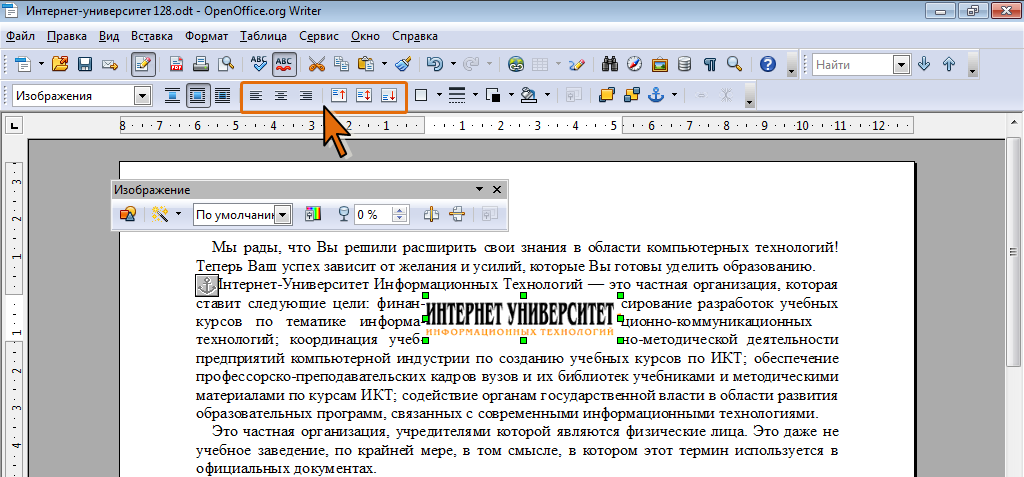This screenshot has height=477, width=1024.
Task: Increase transparency value with up spinner
Action: (402, 210)
